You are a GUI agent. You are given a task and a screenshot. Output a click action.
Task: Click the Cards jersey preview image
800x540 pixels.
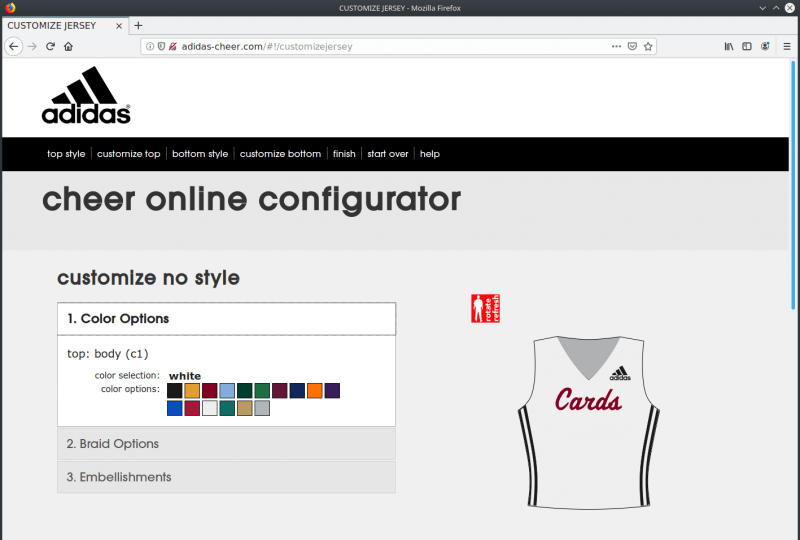[588, 423]
